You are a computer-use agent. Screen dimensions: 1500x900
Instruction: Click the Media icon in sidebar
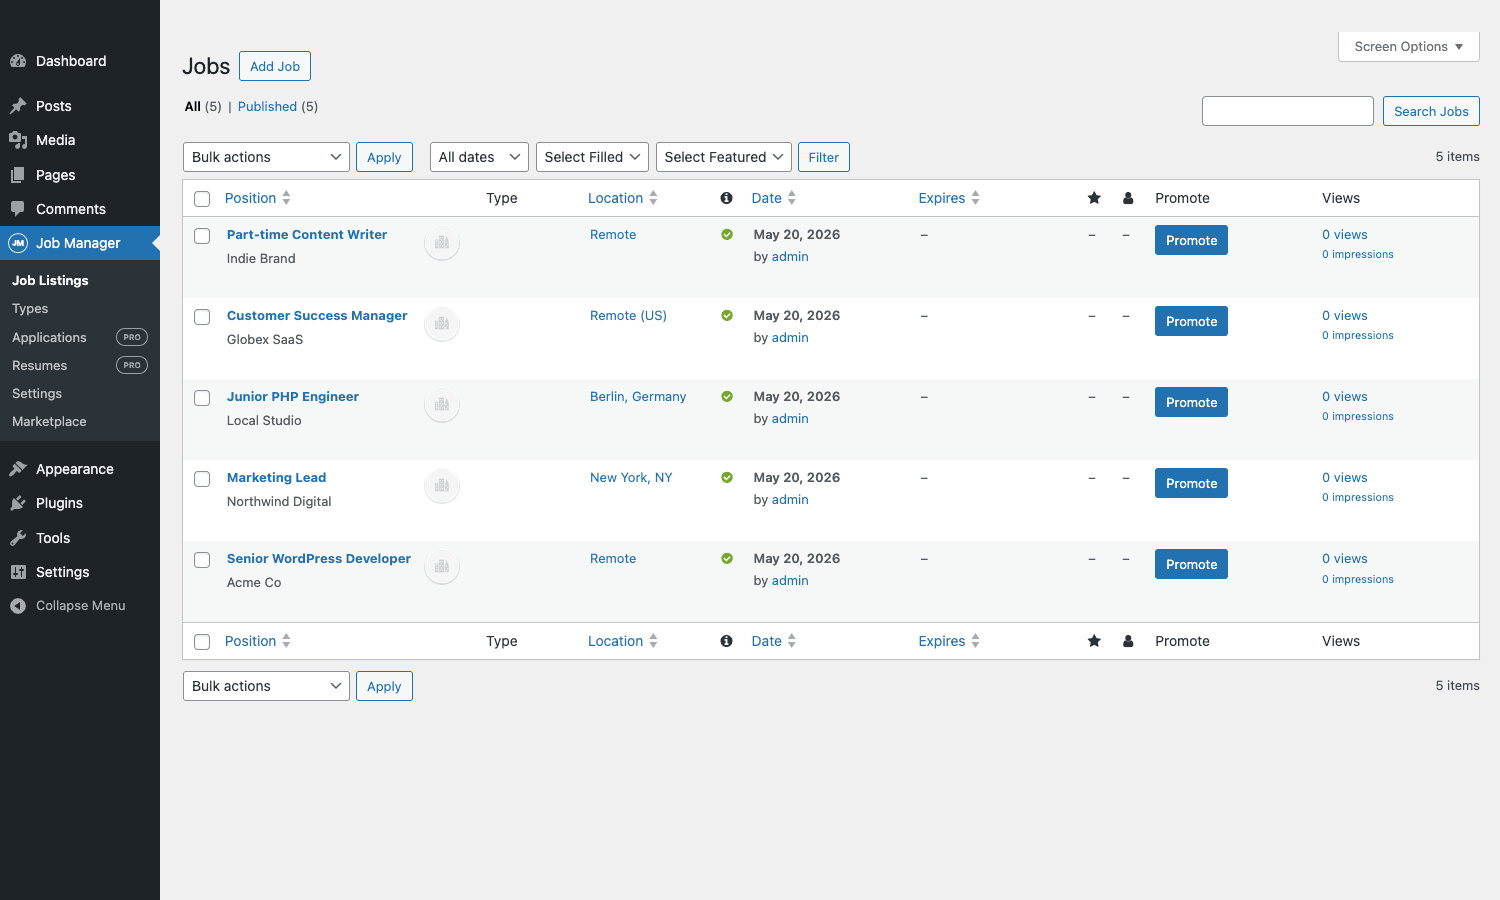pos(18,140)
